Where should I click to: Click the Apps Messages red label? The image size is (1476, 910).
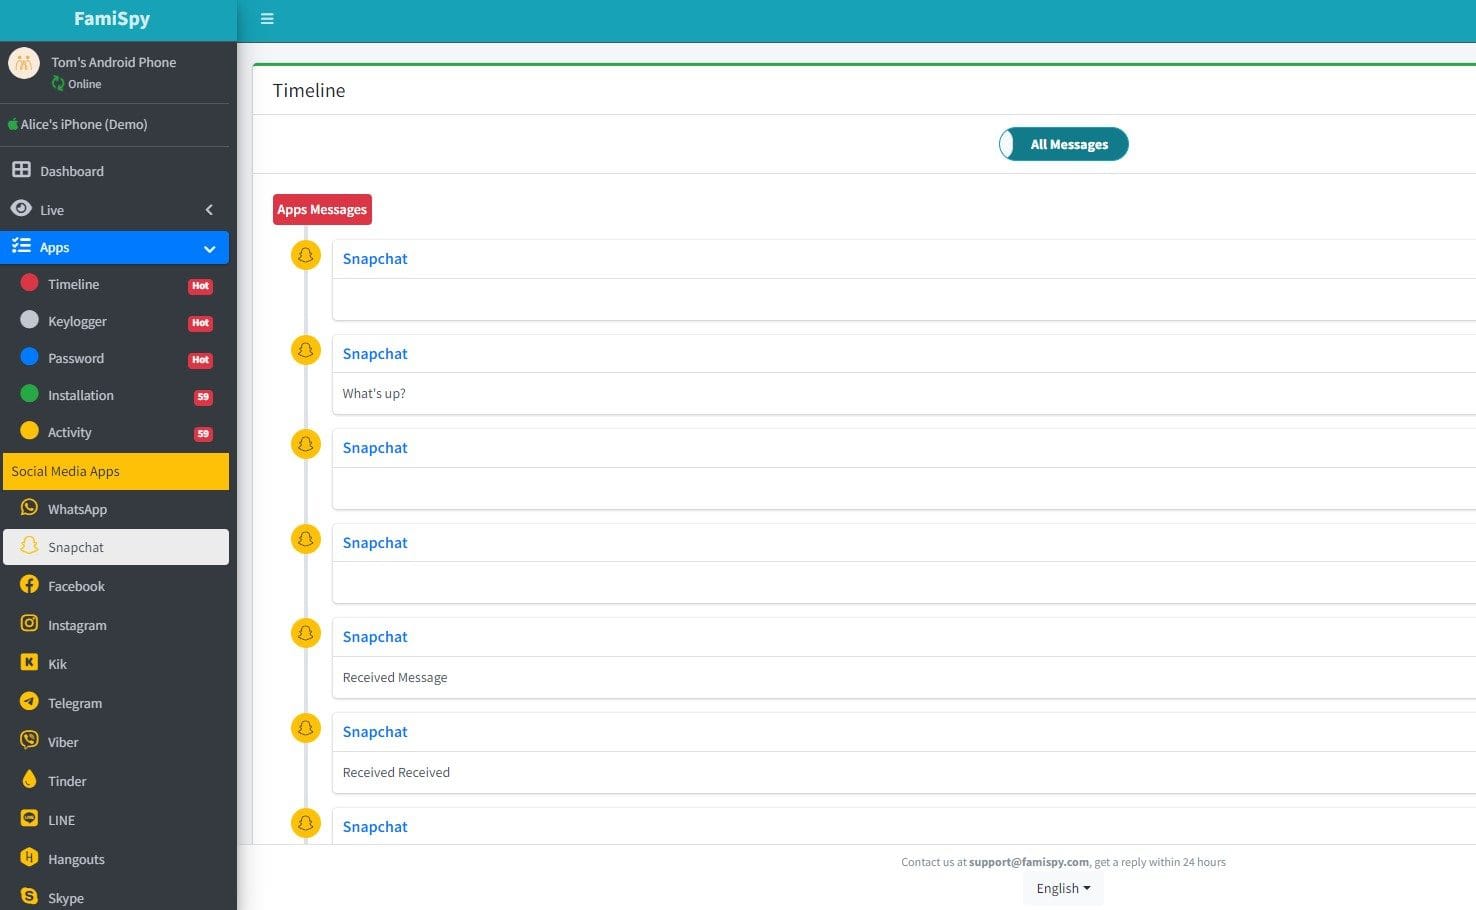322,209
